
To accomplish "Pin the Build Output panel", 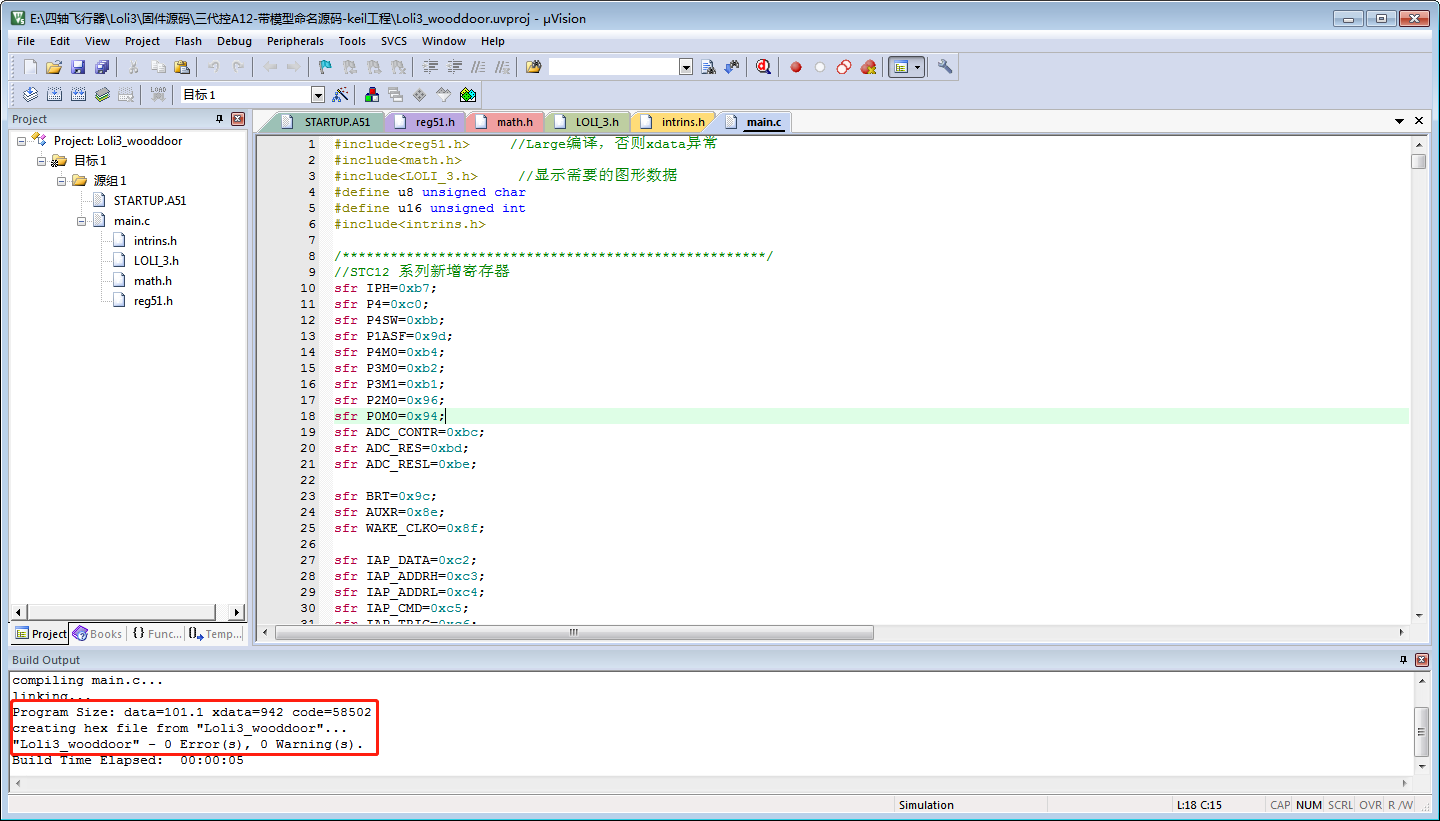I will point(1404,659).
